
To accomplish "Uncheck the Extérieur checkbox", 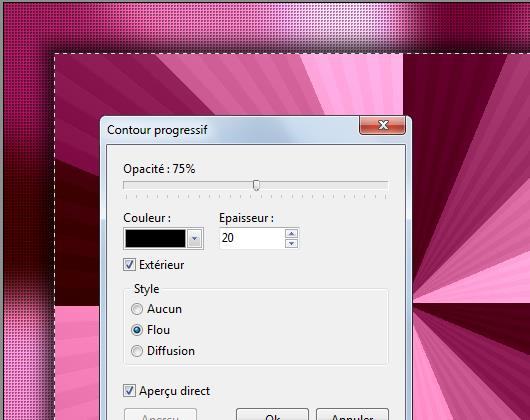I will [x=129, y=265].
